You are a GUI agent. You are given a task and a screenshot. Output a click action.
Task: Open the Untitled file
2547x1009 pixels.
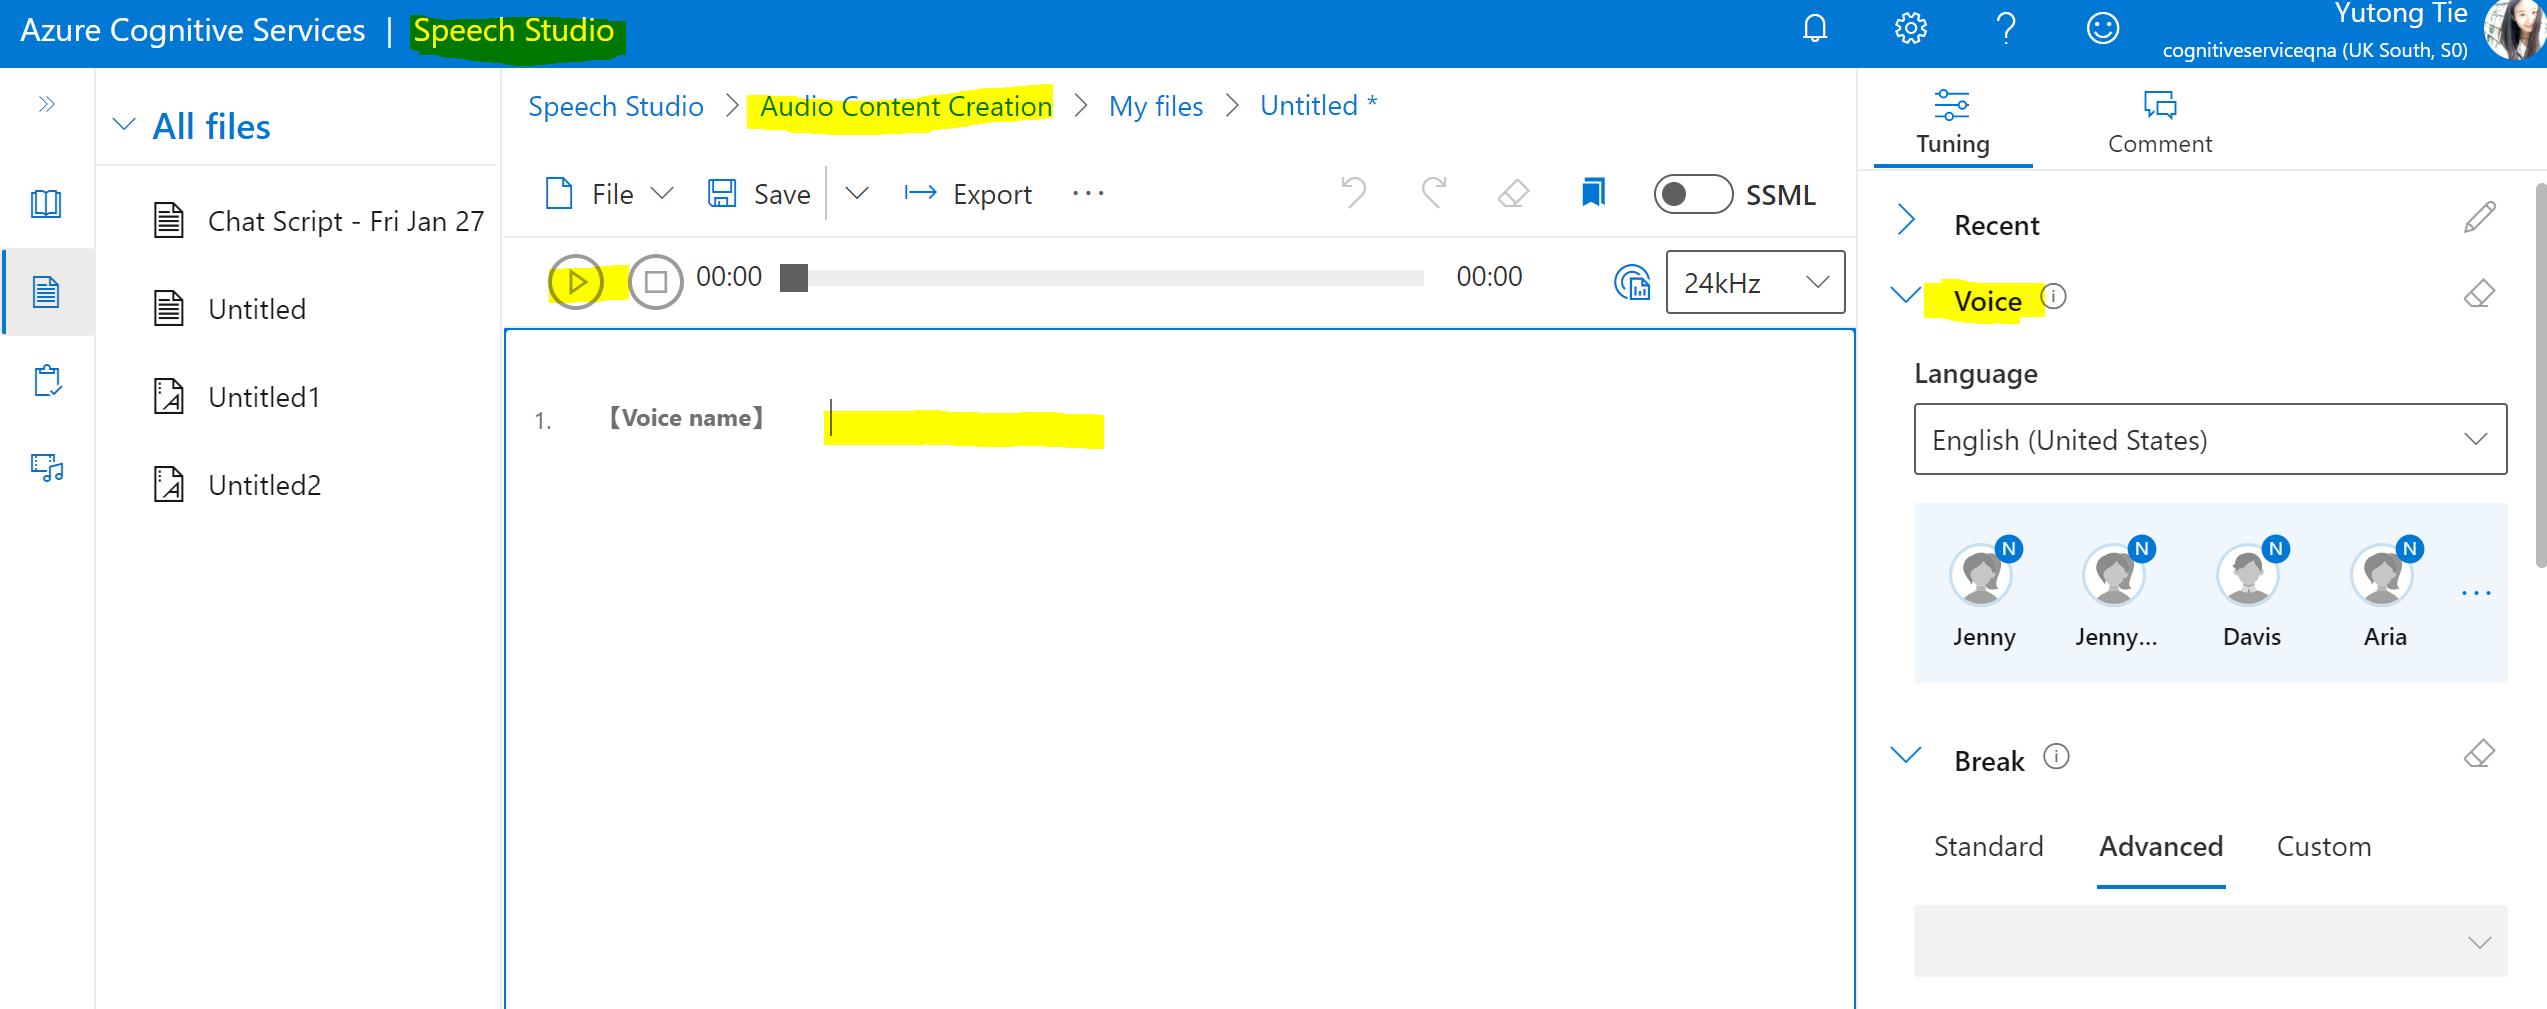pos(230,309)
